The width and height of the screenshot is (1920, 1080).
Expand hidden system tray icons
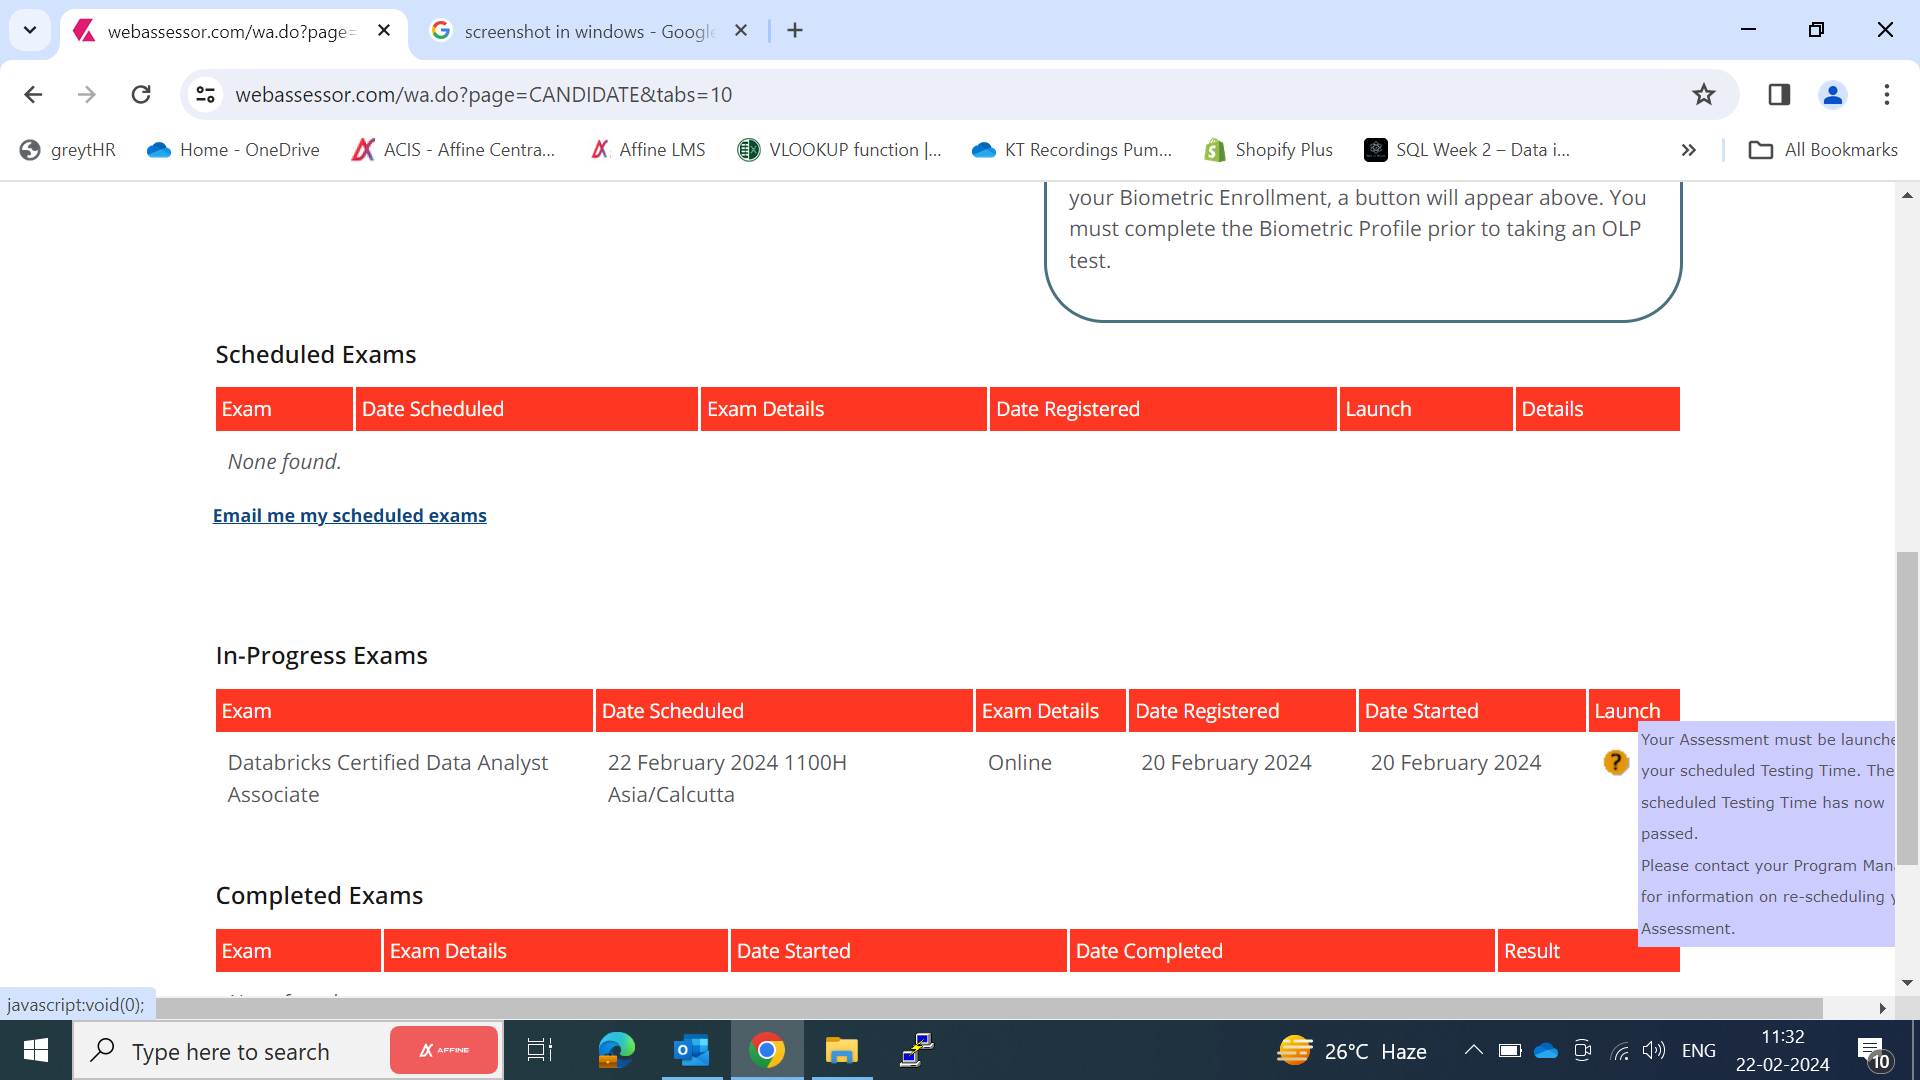pos(1473,1050)
